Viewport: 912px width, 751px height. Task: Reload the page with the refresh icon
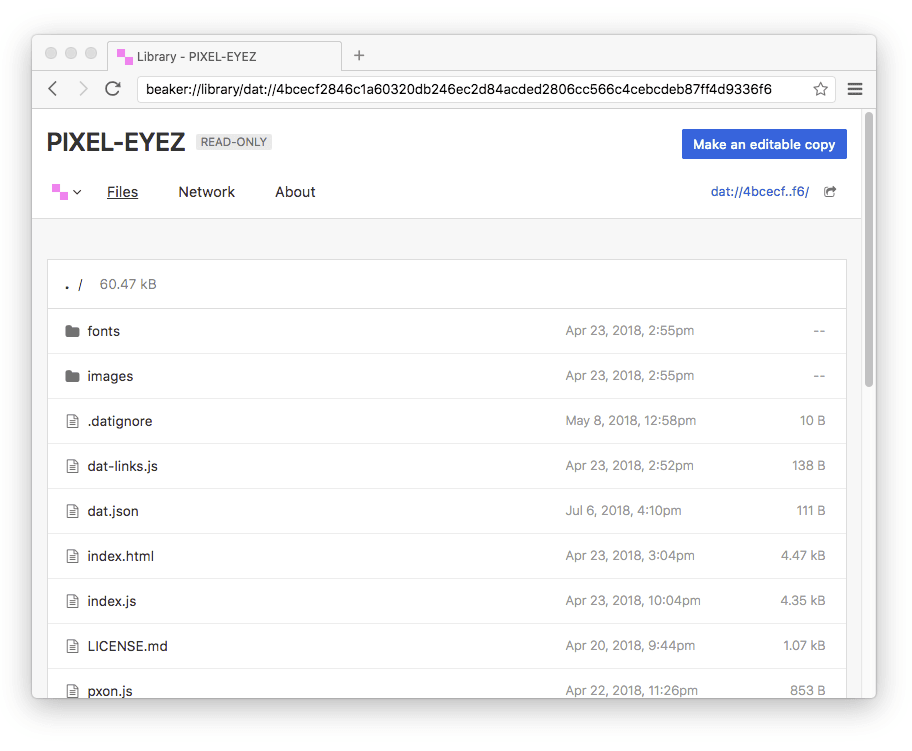pyautogui.click(x=113, y=88)
